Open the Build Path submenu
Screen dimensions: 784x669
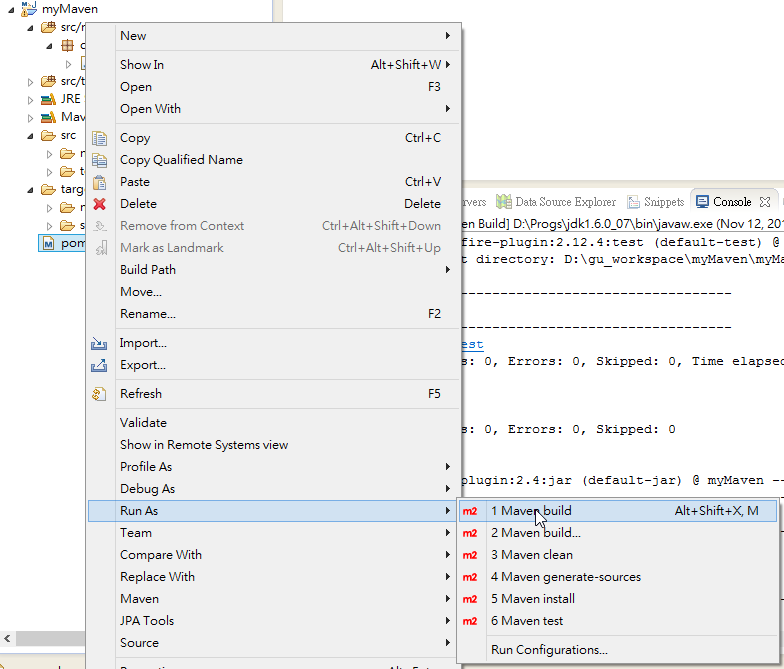(274, 270)
